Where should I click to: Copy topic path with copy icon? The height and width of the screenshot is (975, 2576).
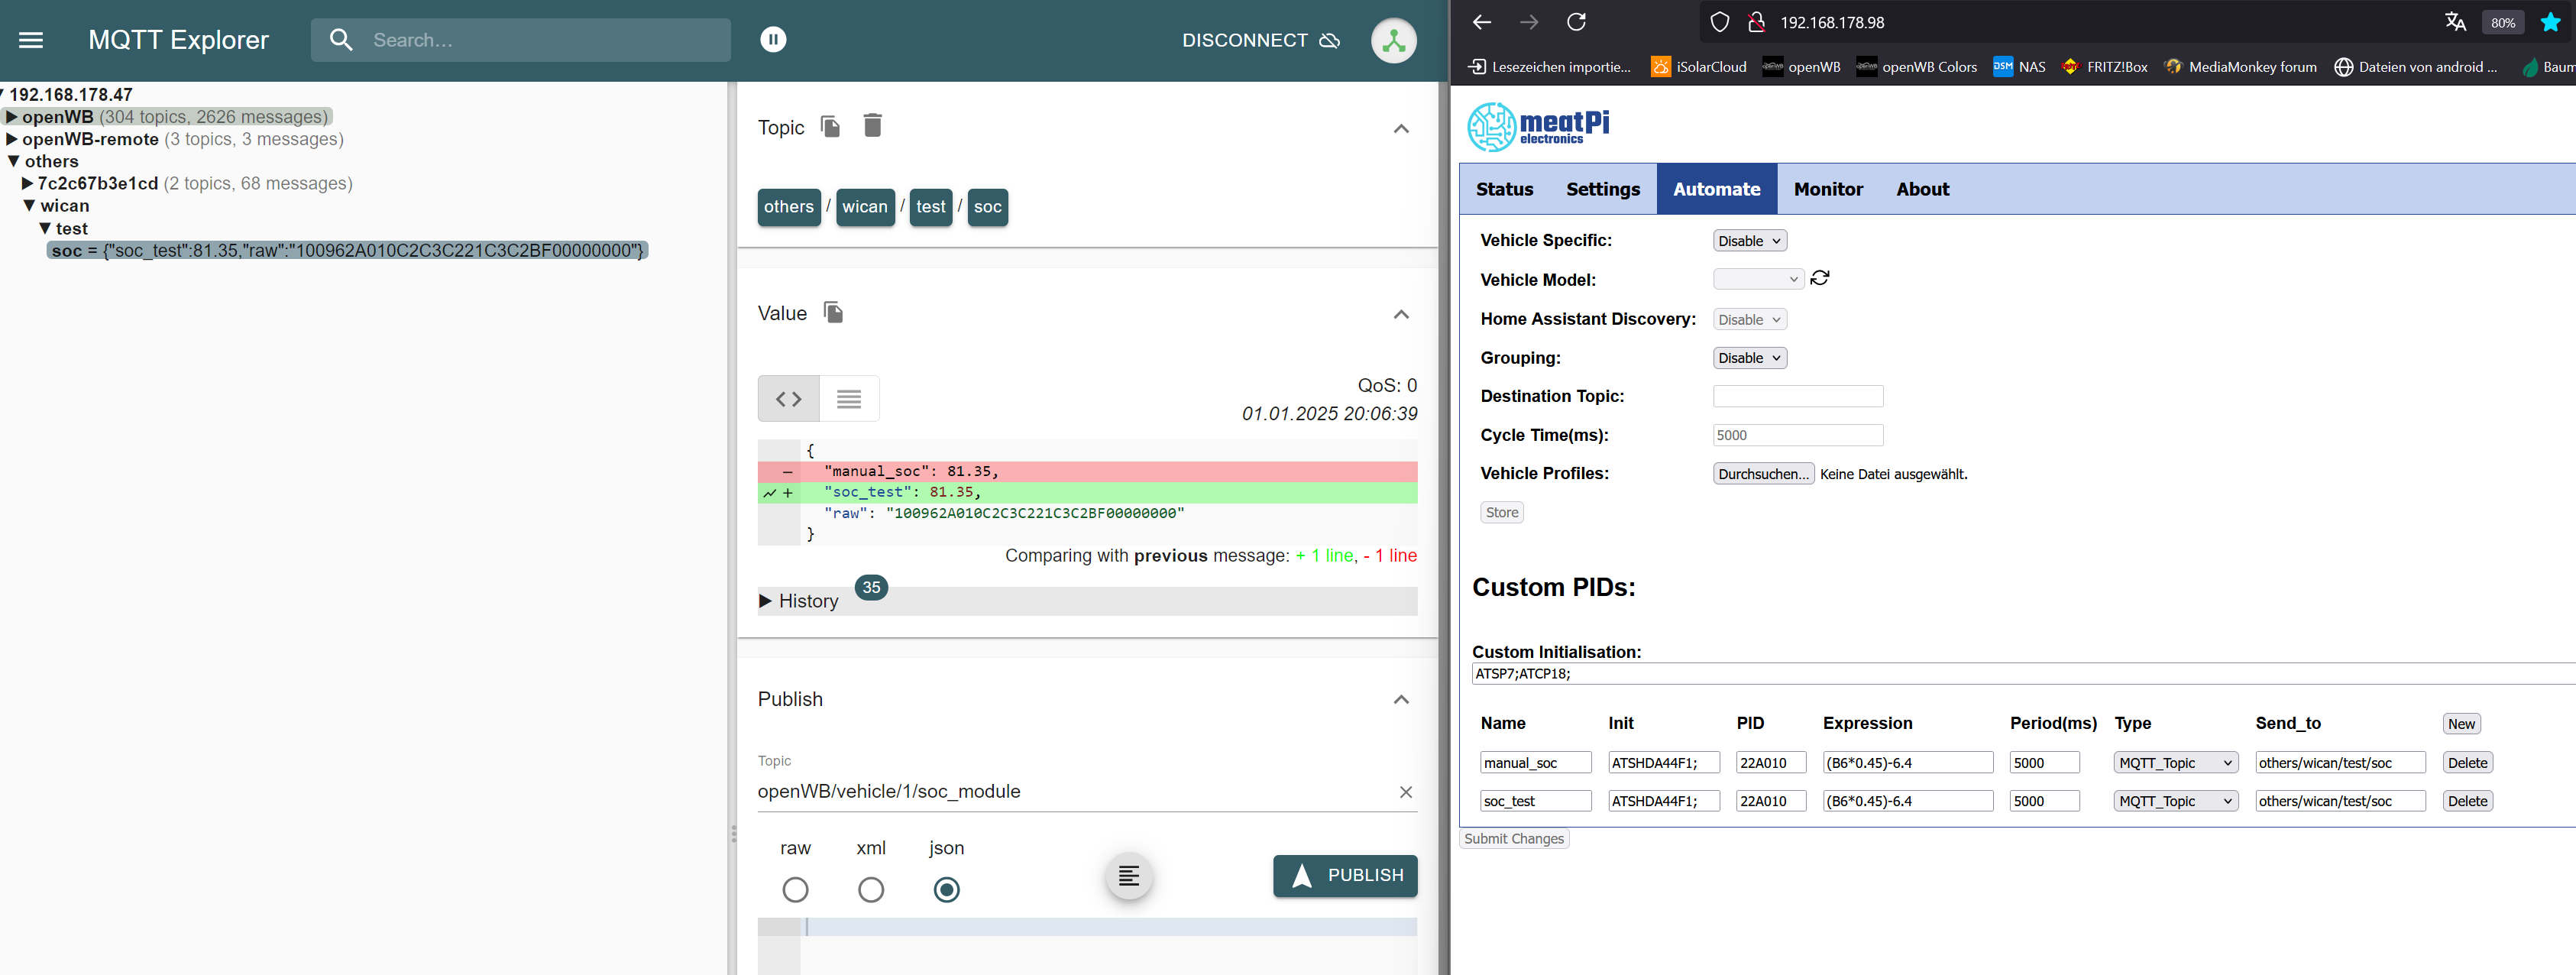click(x=830, y=127)
